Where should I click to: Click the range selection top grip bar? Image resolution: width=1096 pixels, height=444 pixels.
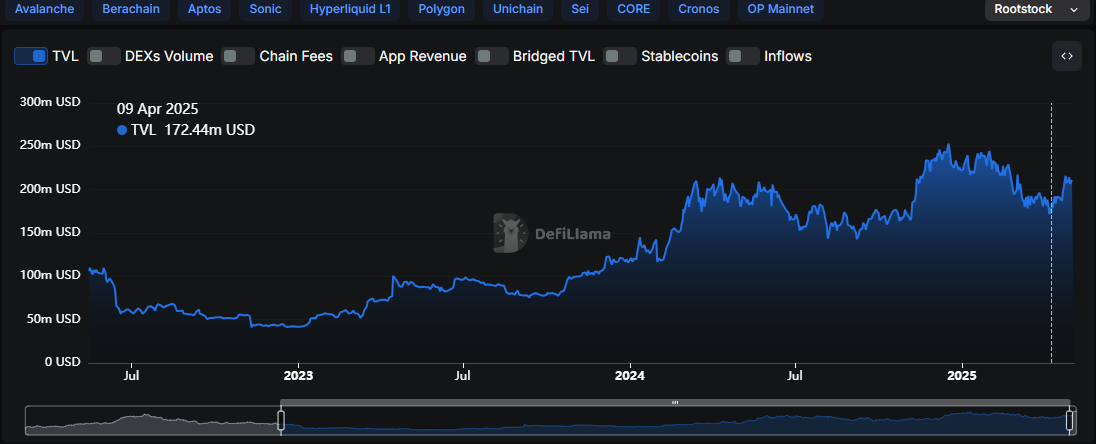(x=675, y=403)
